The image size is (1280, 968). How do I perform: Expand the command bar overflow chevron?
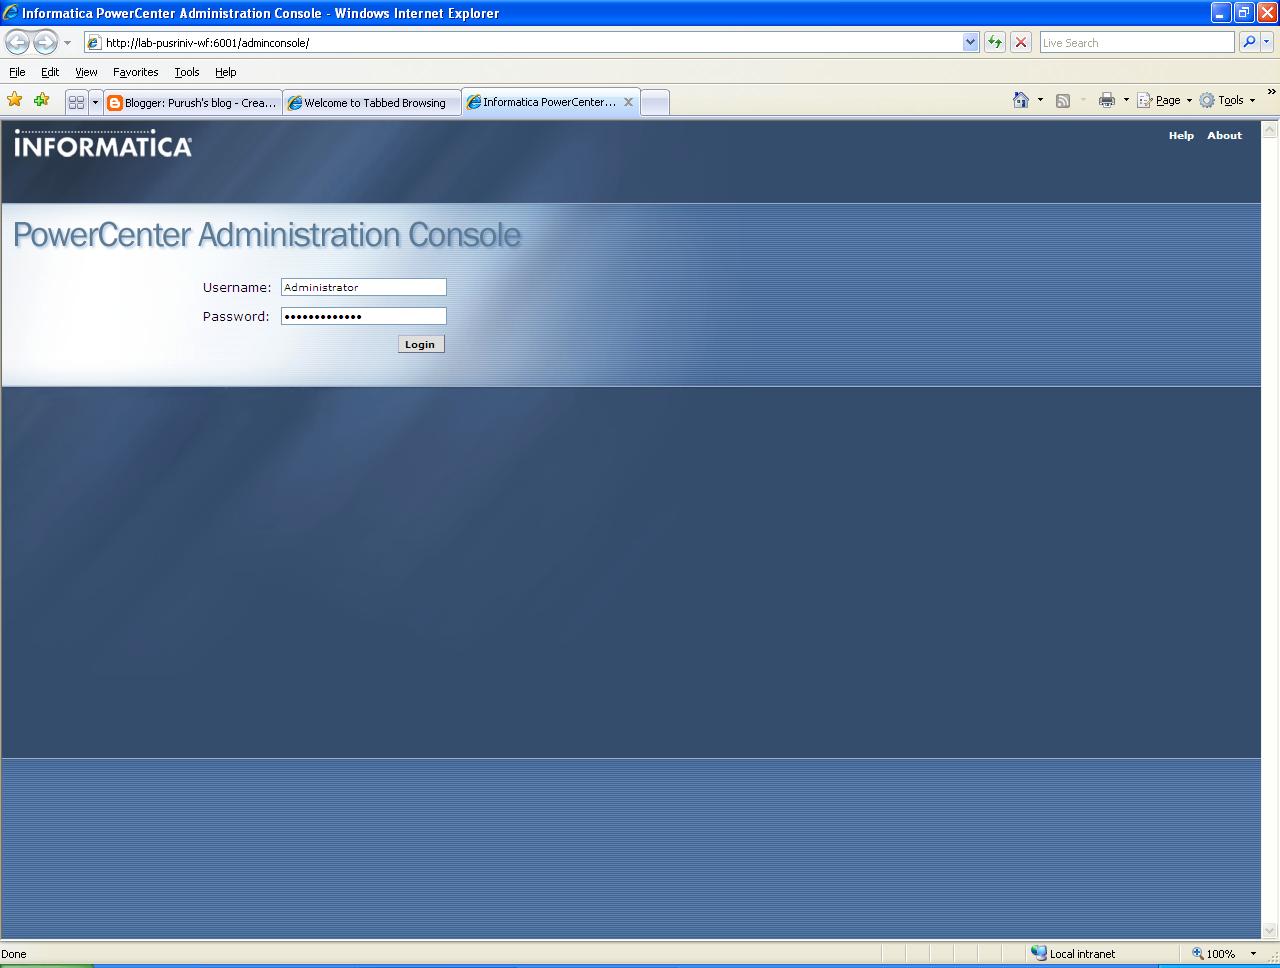click(1271, 92)
